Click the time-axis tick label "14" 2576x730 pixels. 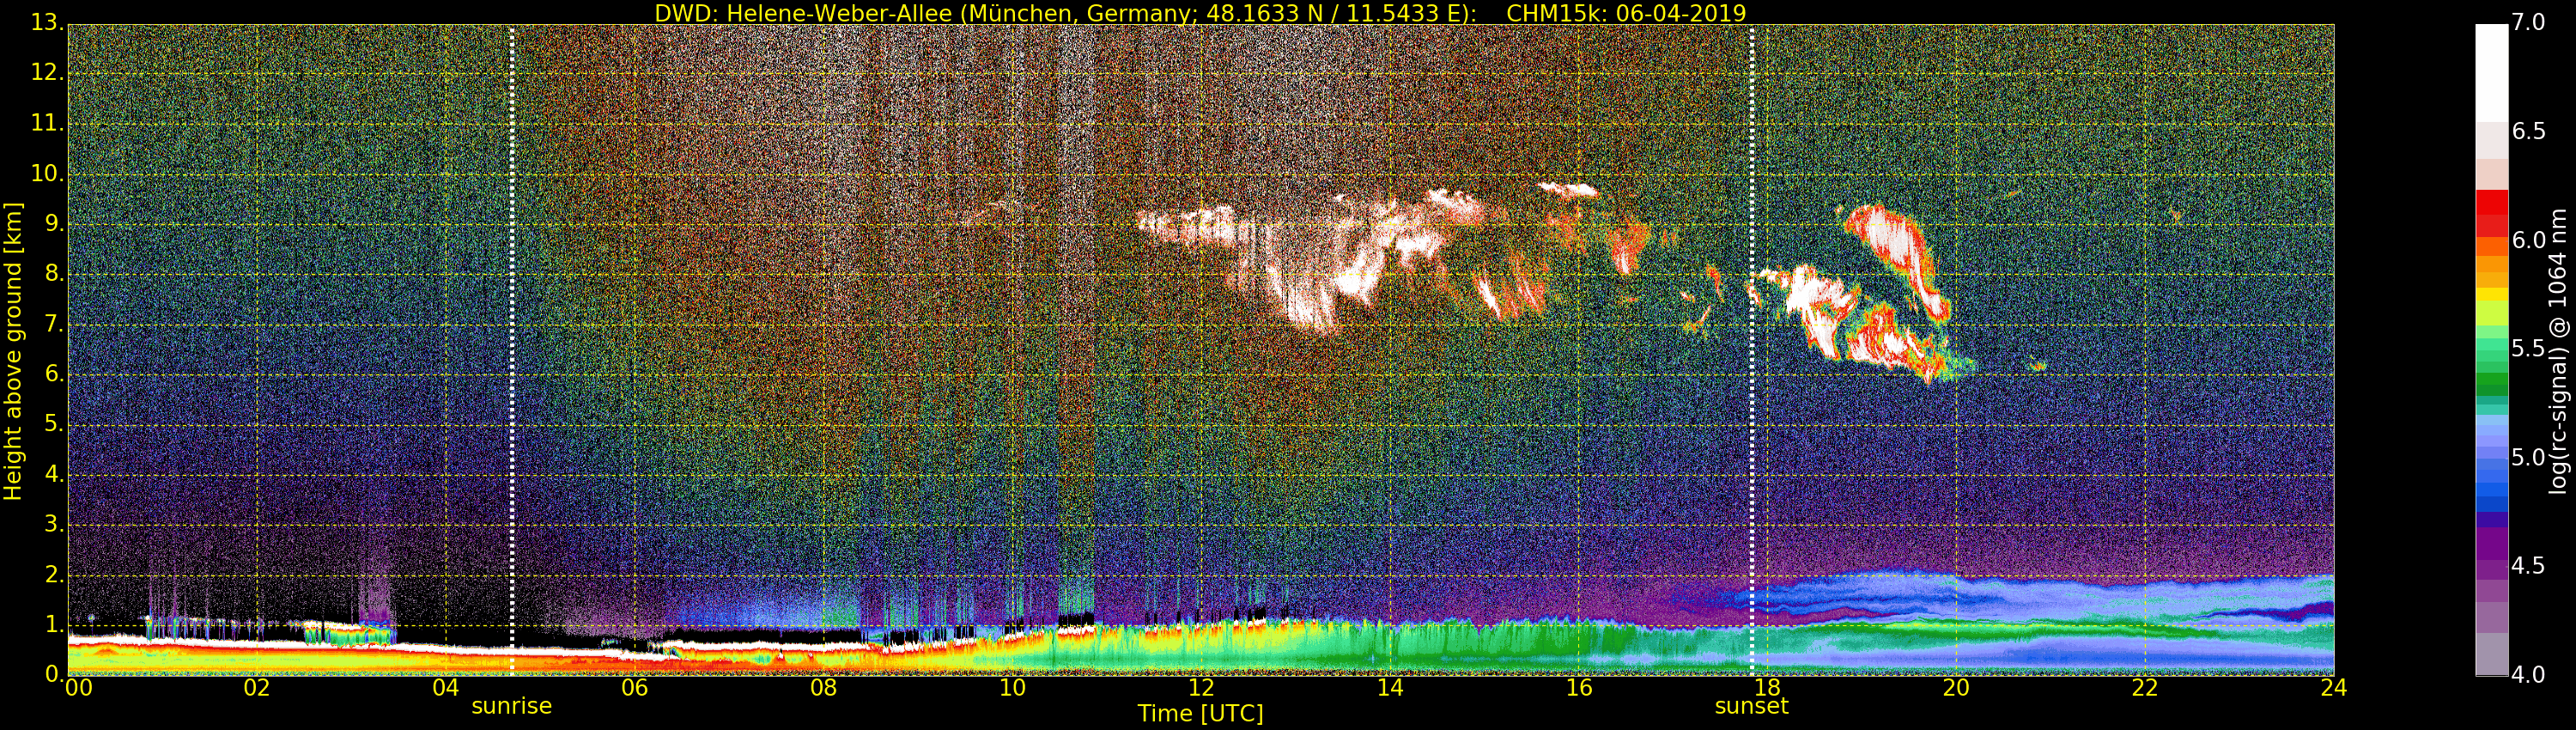[1390, 688]
